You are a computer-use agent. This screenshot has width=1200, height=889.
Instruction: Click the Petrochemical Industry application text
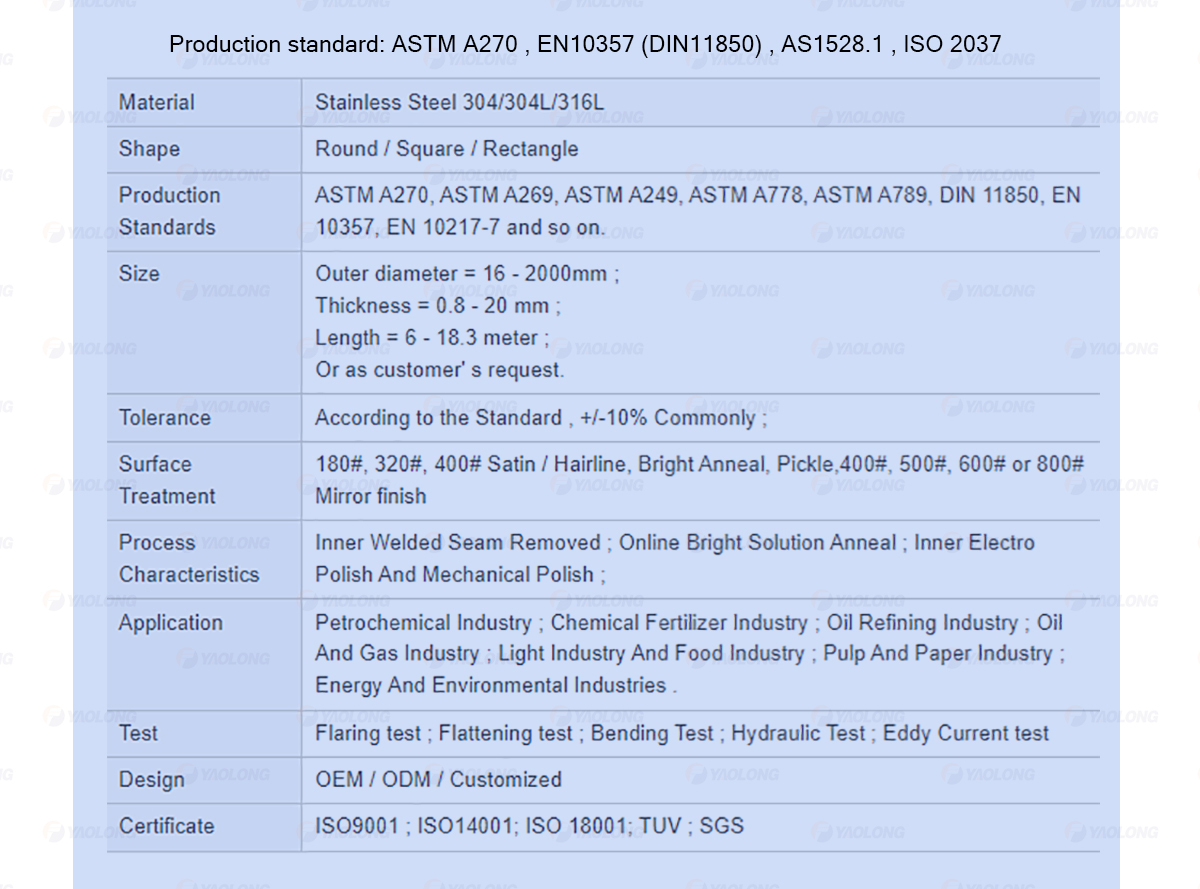point(423,622)
